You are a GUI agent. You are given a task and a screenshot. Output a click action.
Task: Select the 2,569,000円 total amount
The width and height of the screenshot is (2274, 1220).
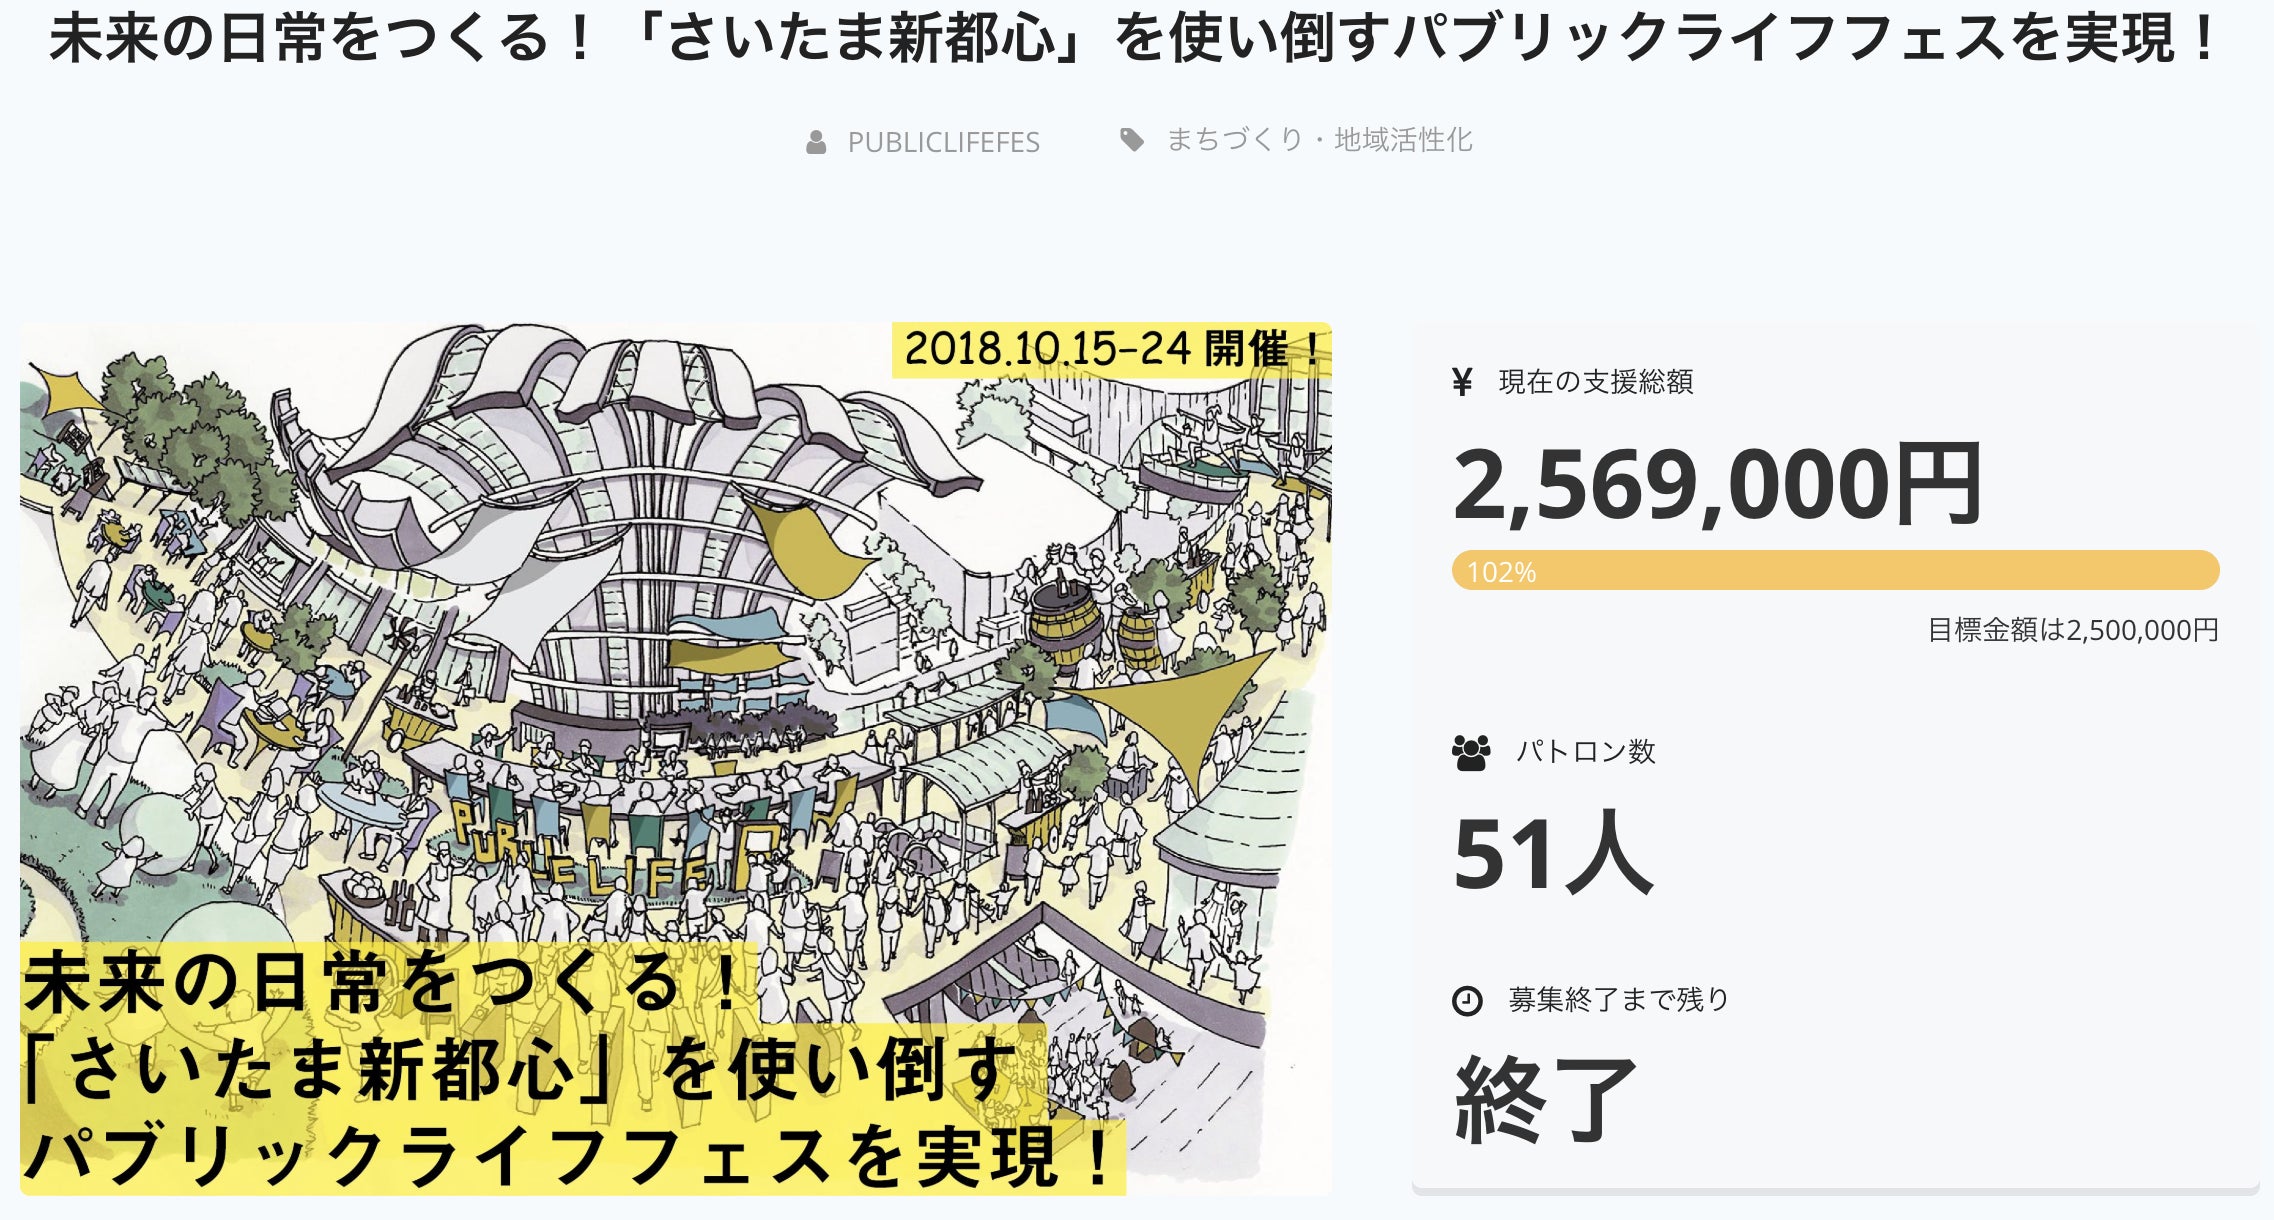click(x=1716, y=486)
